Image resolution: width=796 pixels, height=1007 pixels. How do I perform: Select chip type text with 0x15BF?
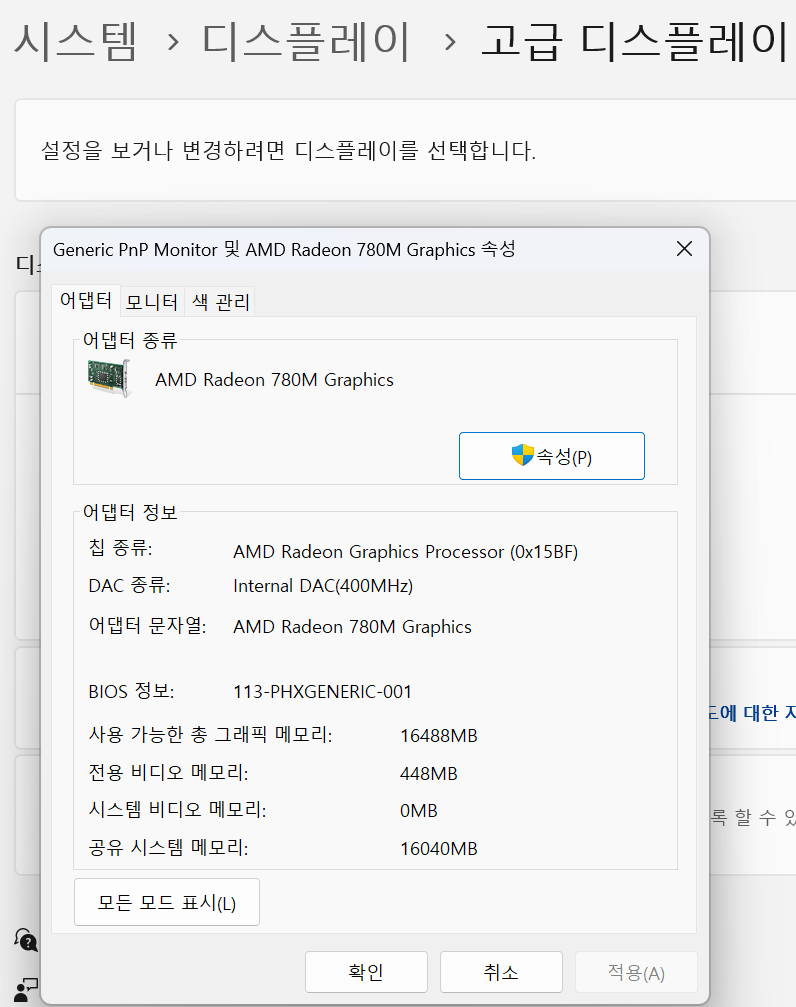coord(405,552)
